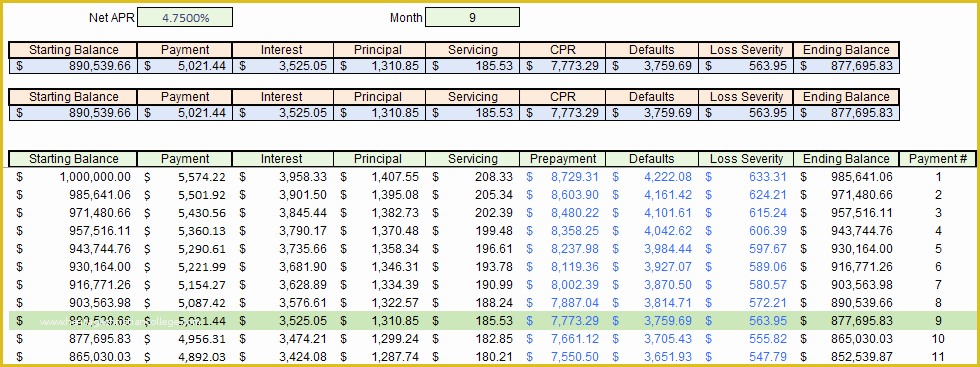Select payment number 2 cell
The image size is (980, 367).
tap(938, 195)
